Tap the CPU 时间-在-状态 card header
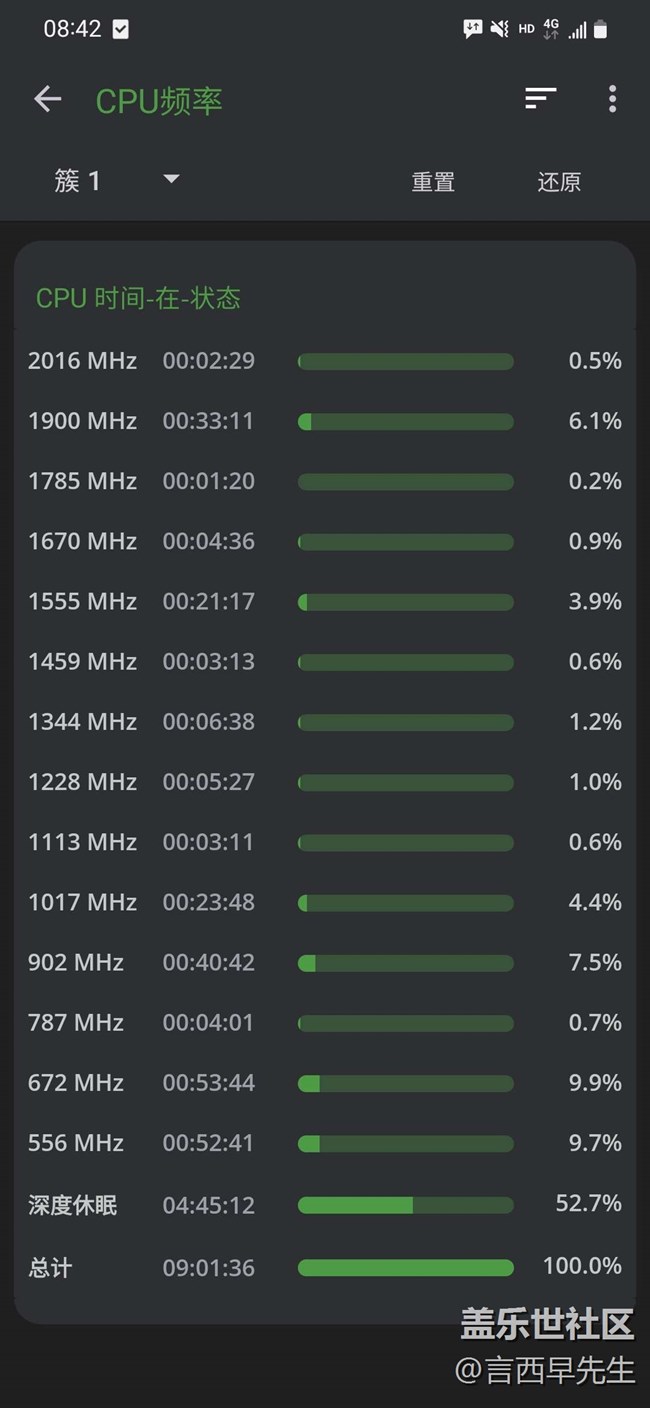 (138, 298)
